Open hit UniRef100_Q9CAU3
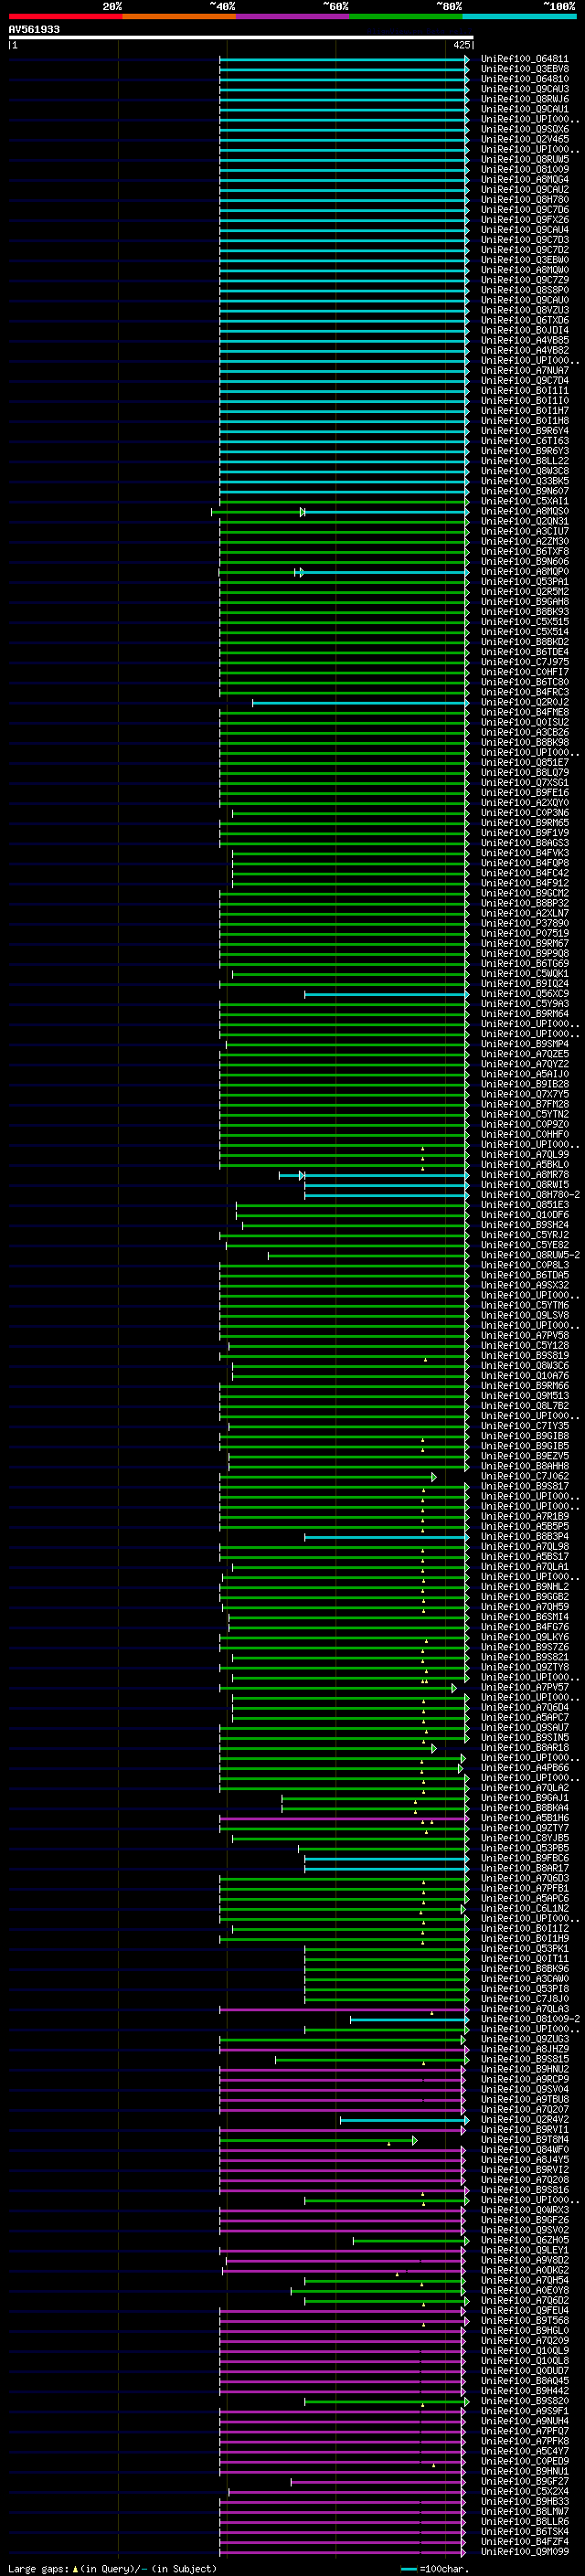The height and width of the screenshot is (2576, 585). [x=524, y=89]
